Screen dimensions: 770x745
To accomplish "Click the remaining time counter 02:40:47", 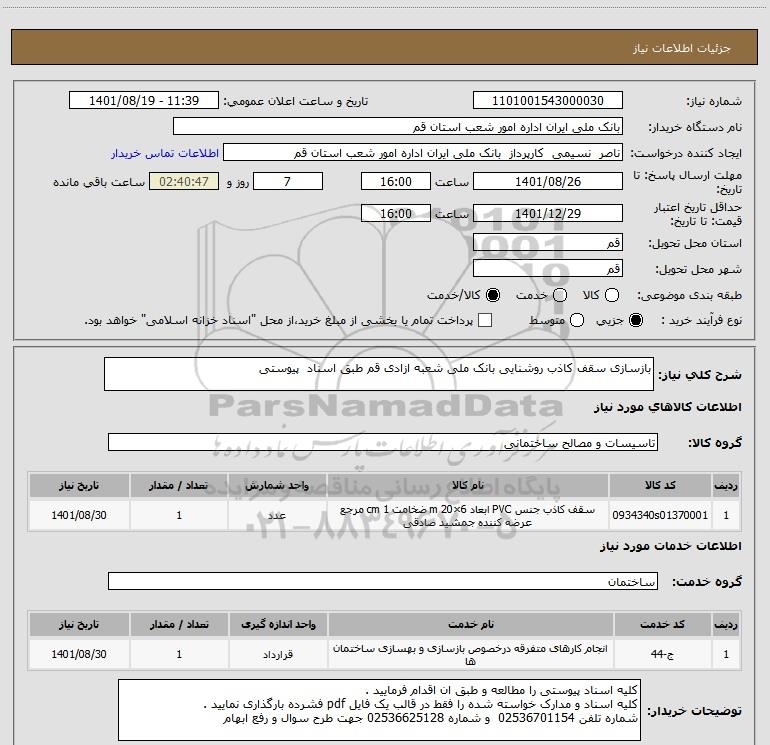I will [x=184, y=182].
